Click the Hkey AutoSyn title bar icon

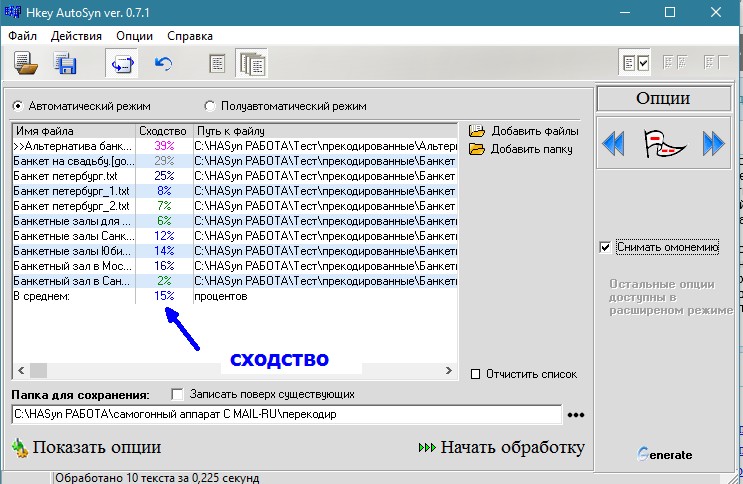(12, 12)
